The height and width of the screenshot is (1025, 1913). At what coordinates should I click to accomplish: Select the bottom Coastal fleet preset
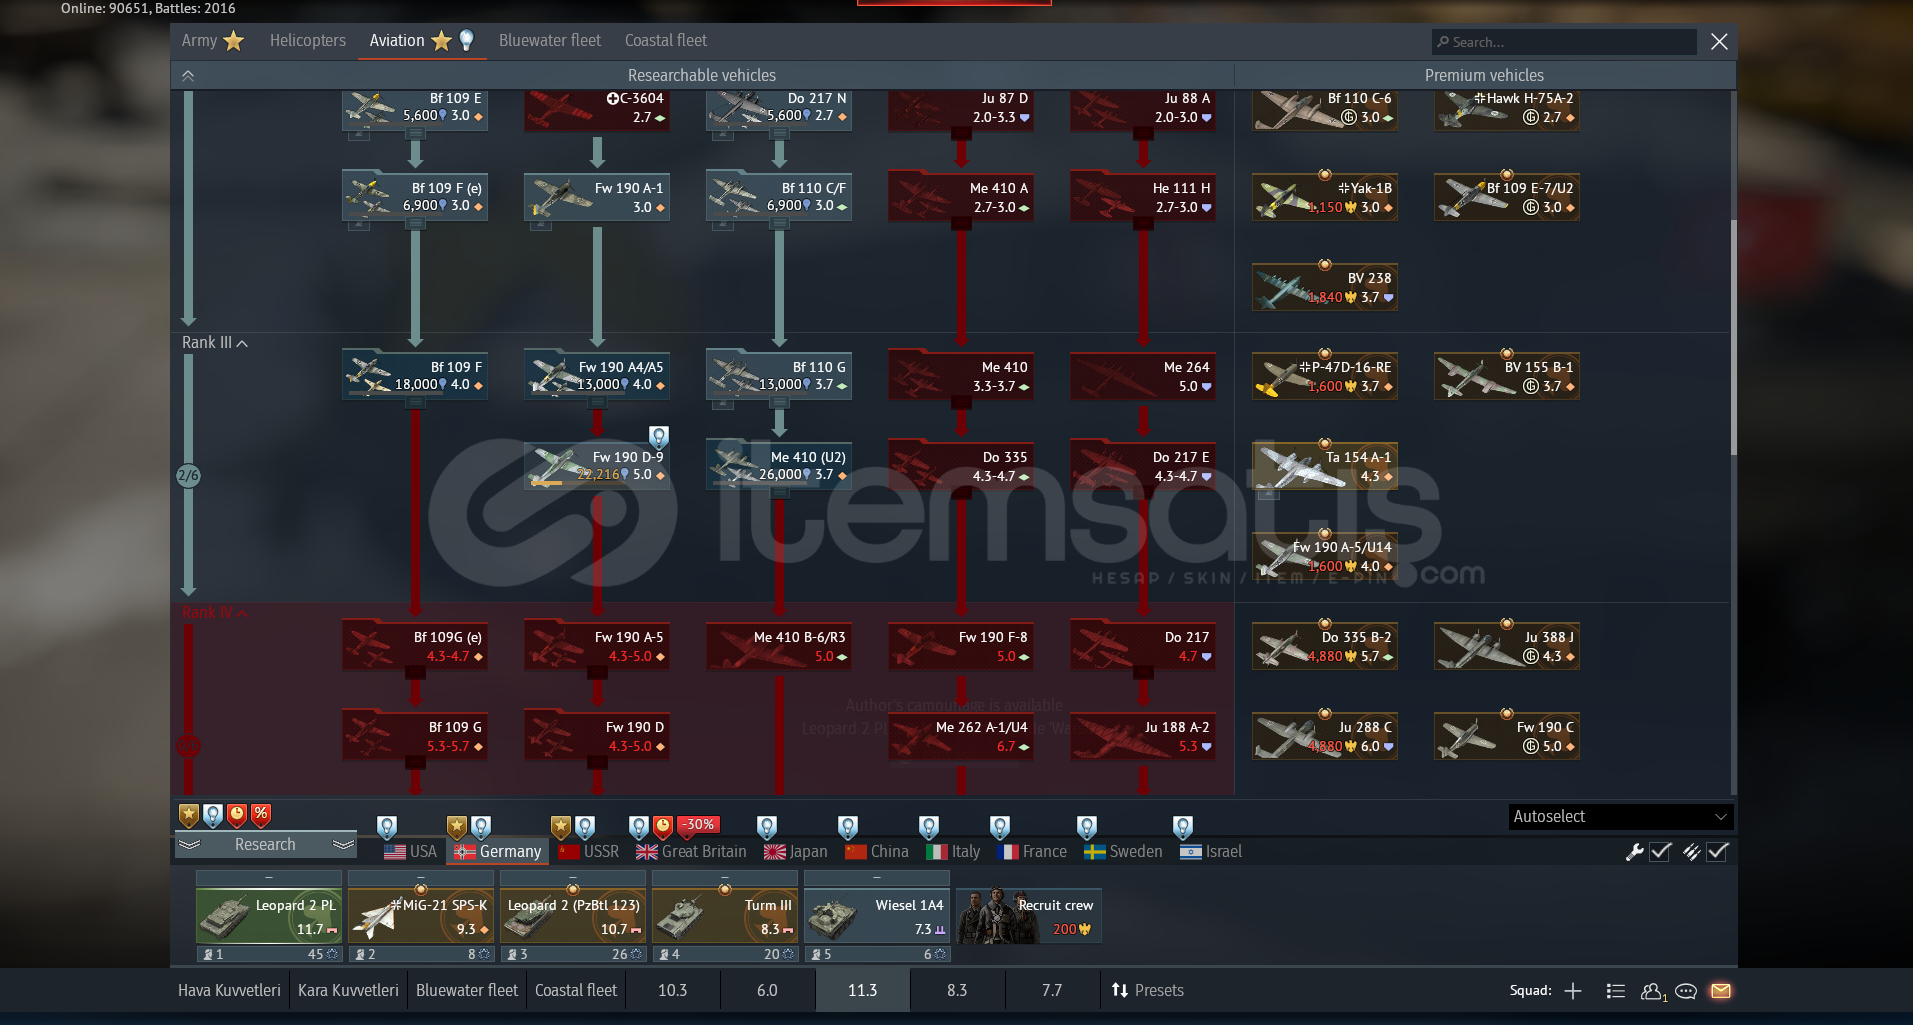(x=576, y=991)
